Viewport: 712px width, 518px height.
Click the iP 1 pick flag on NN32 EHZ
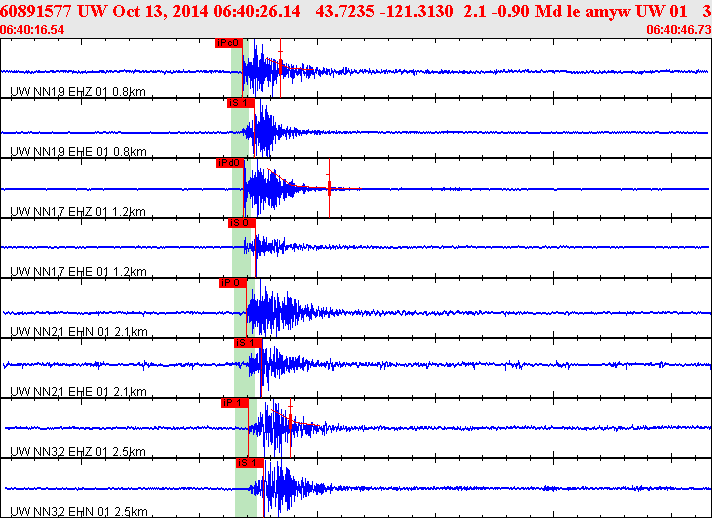click(234, 403)
